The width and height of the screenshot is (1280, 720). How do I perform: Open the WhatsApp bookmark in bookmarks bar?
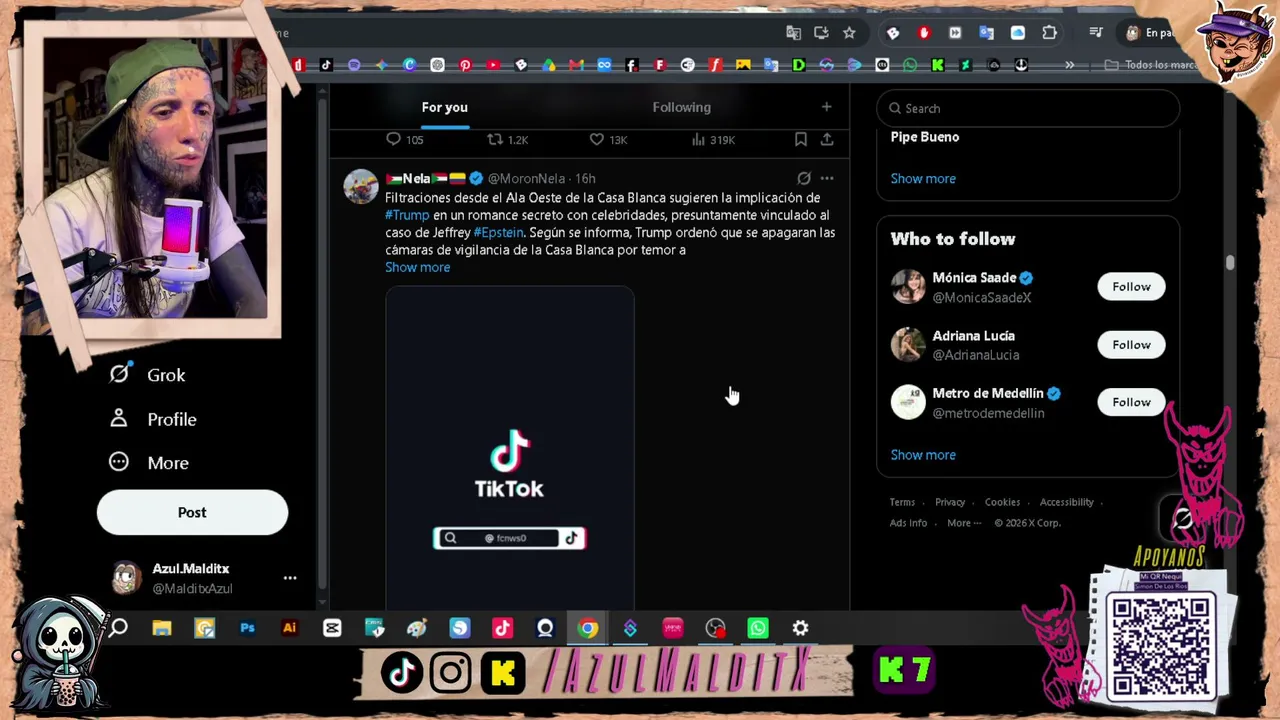(909, 65)
